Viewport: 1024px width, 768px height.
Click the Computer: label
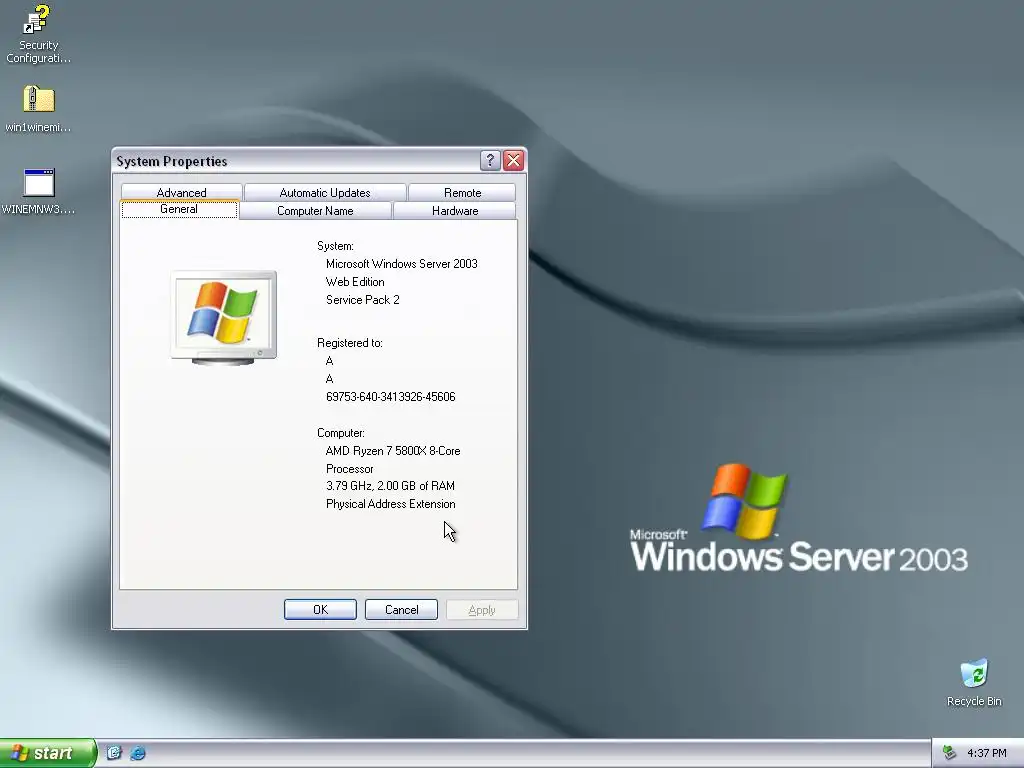point(341,433)
